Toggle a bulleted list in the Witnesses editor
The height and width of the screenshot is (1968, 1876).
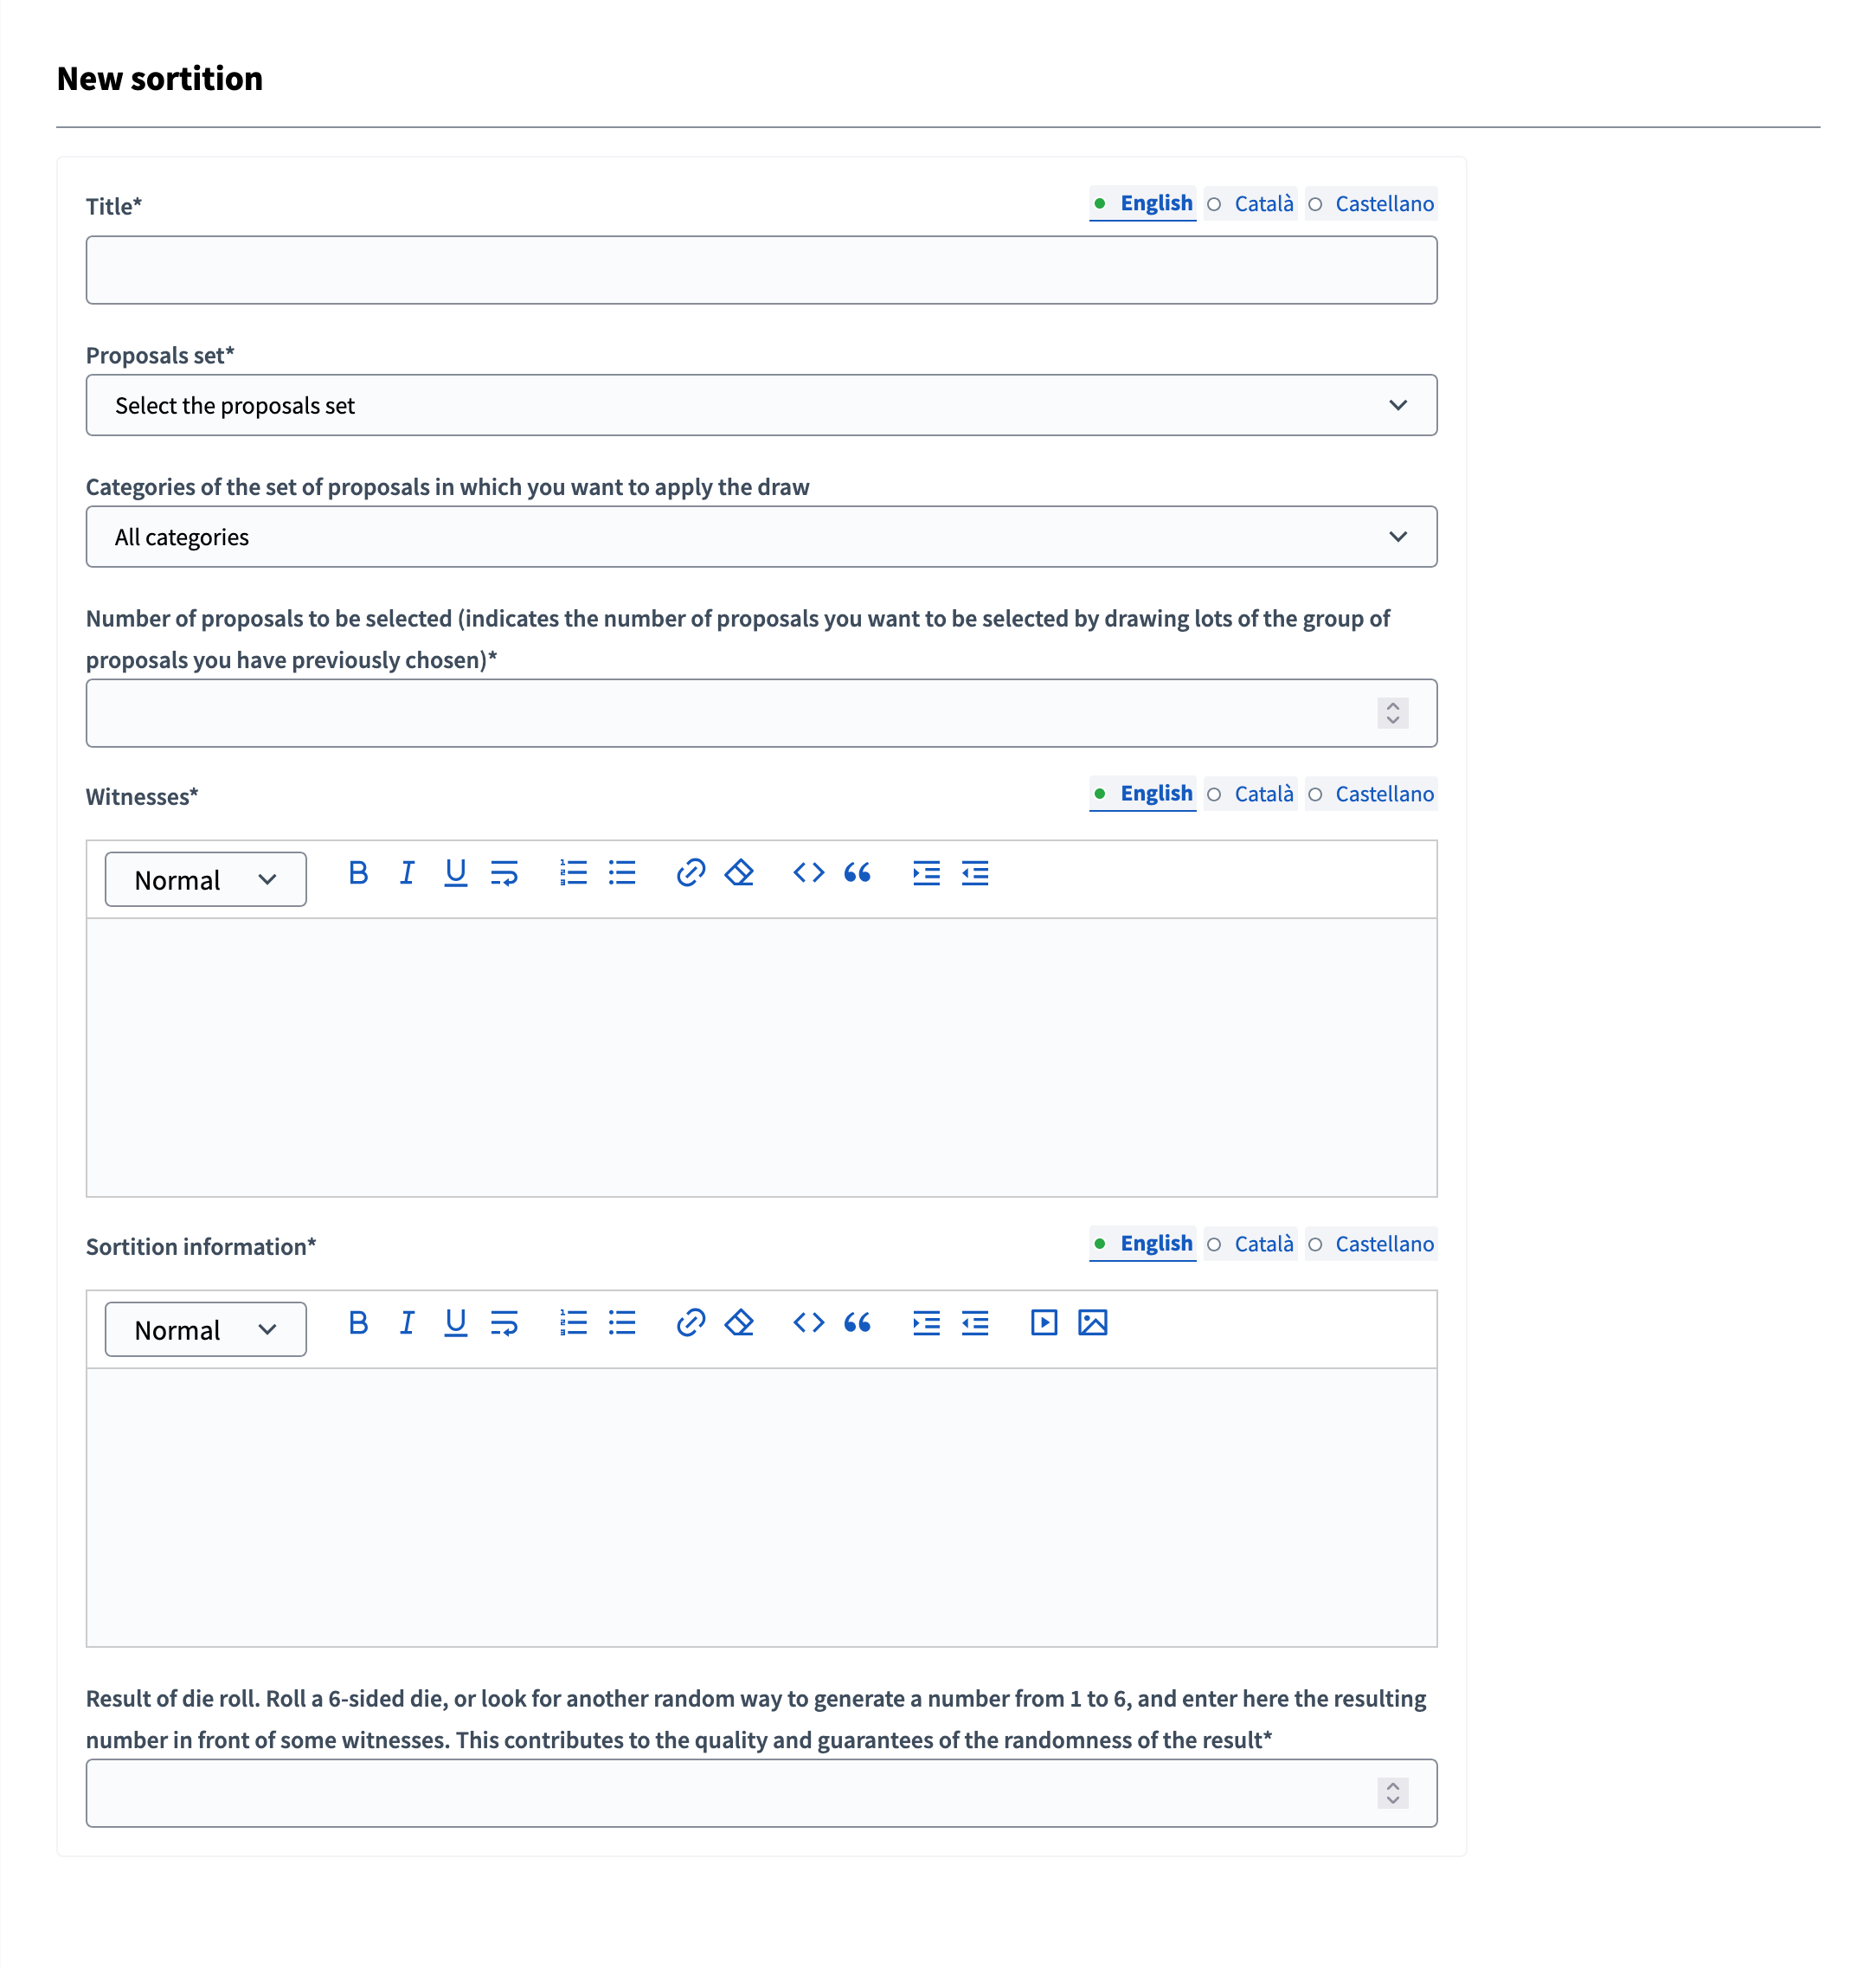622,873
